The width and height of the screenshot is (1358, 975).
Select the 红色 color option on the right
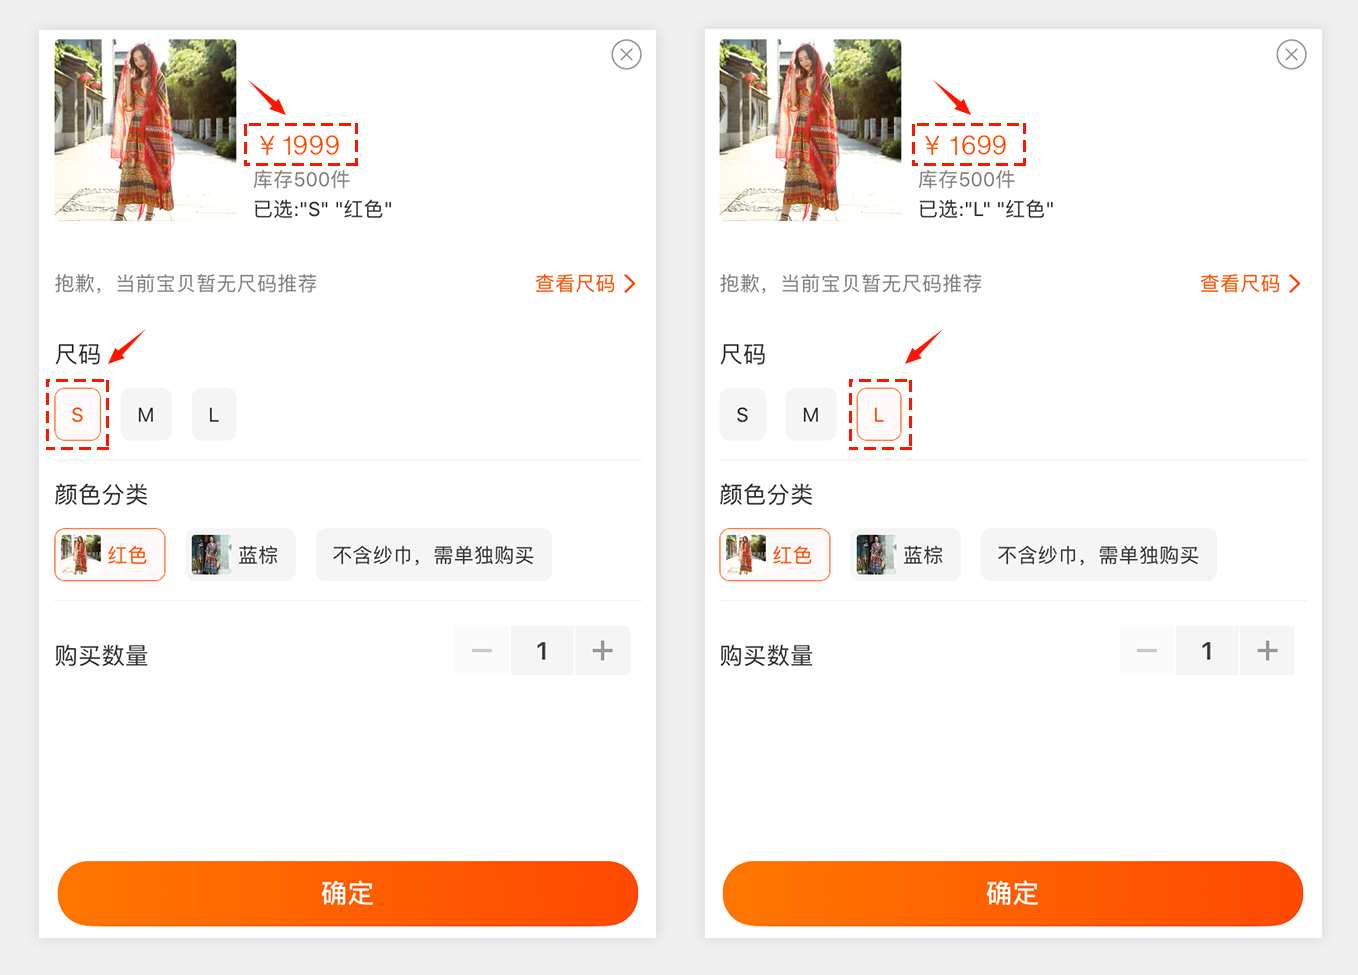click(775, 553)
